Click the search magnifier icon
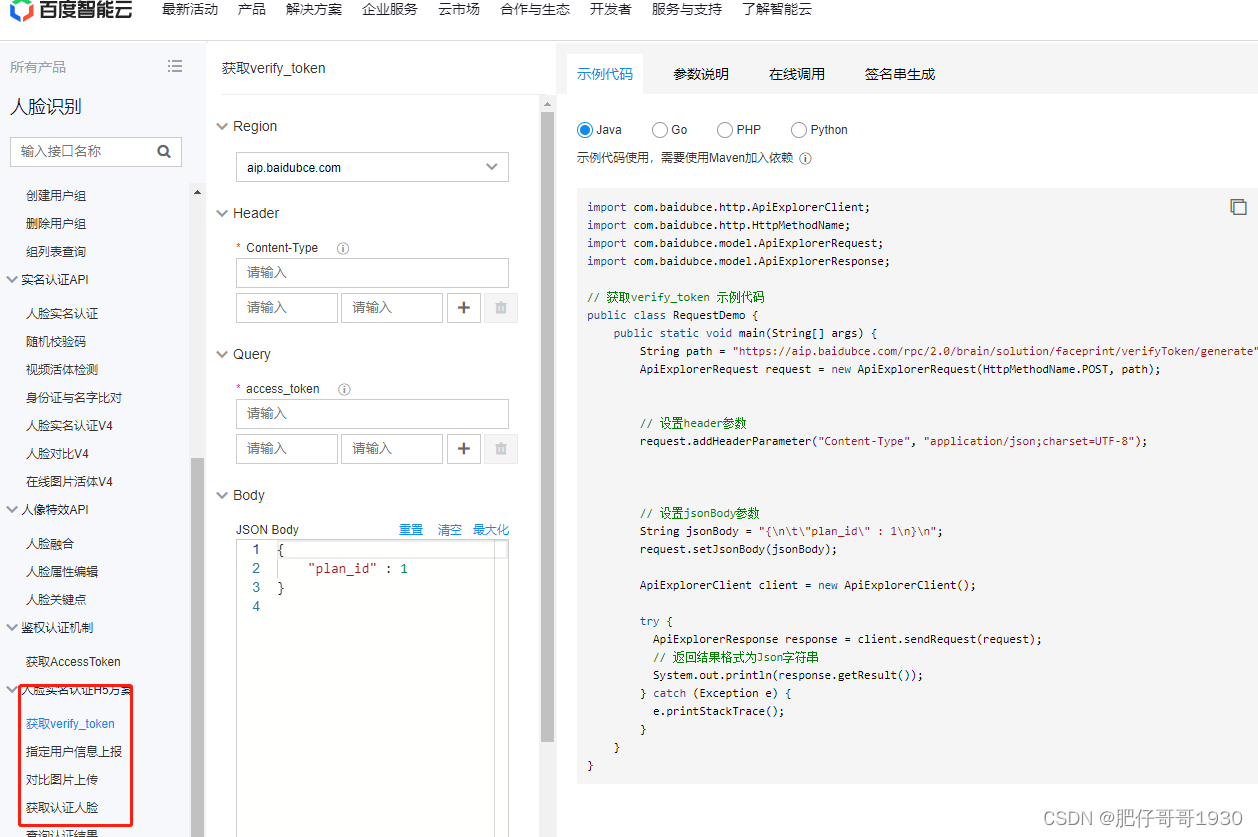The height and width of the screenshot is (837, 1258). click(x=164, y=151)
